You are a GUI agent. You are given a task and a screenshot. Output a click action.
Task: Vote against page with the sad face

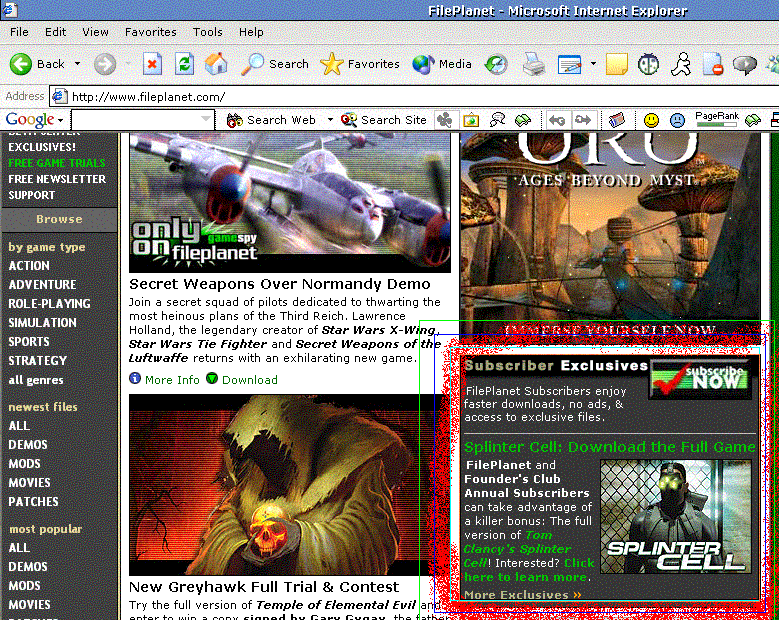[x=677, y=120]
